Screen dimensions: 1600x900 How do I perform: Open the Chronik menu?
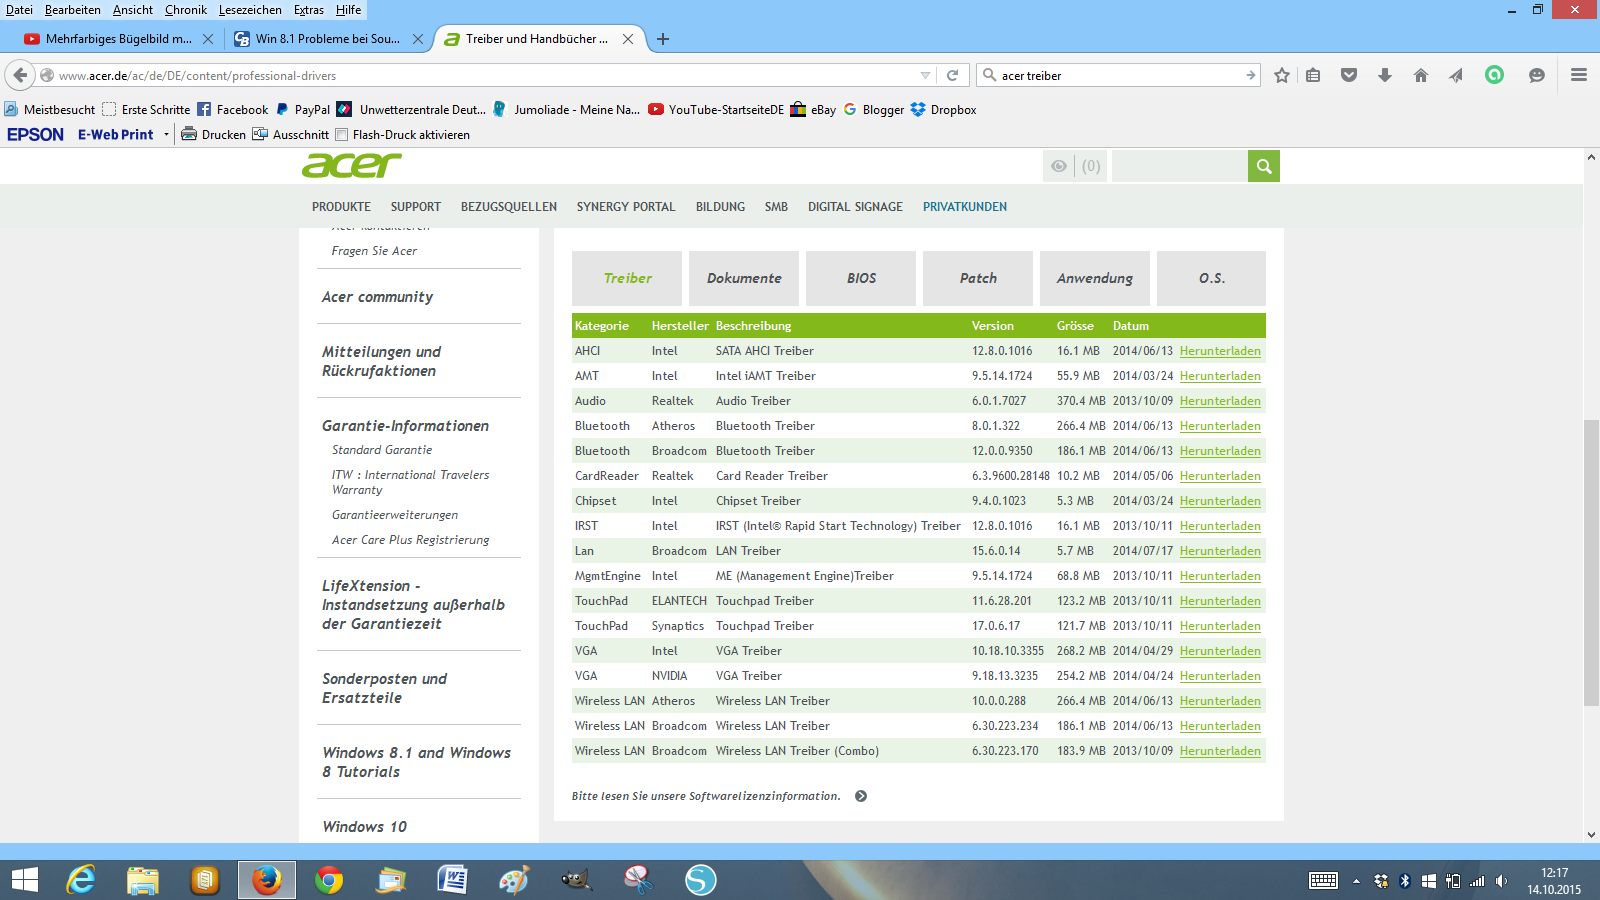coord(186,10)
